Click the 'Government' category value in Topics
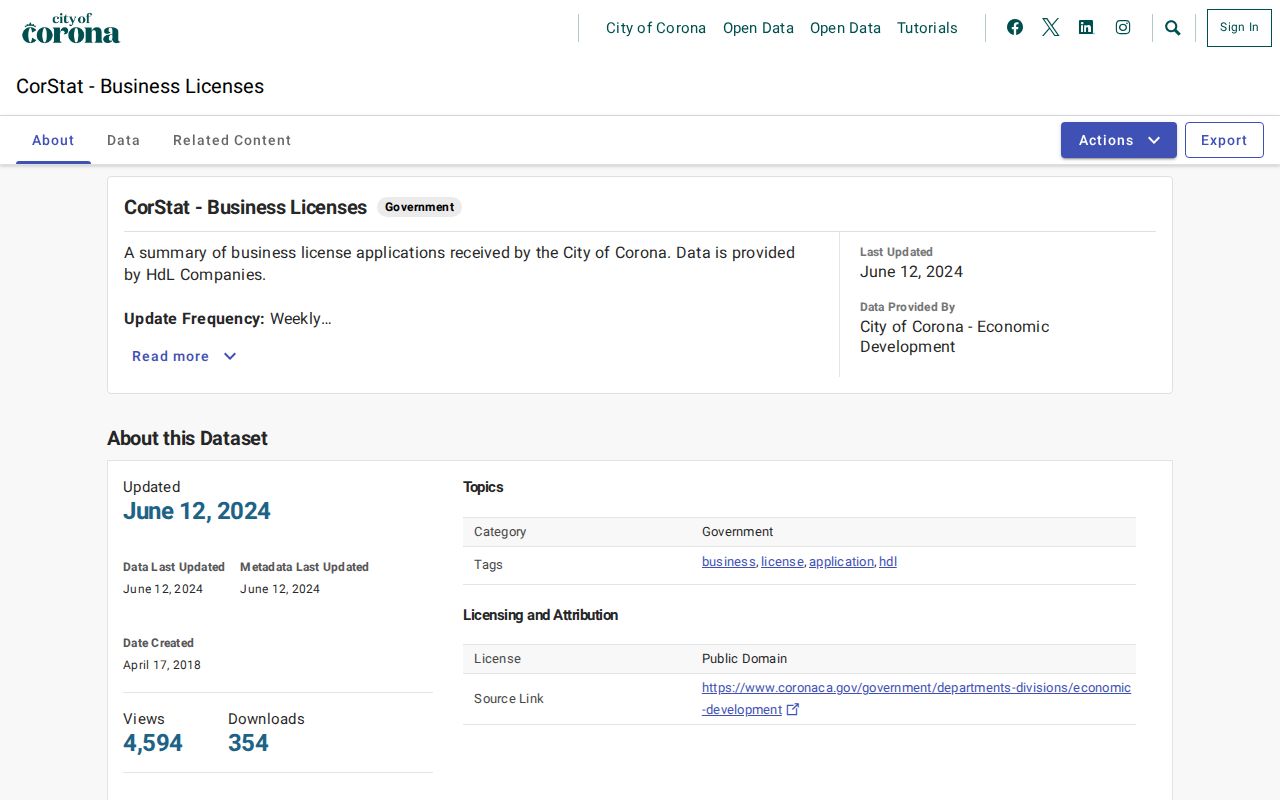 pos(737,532)
